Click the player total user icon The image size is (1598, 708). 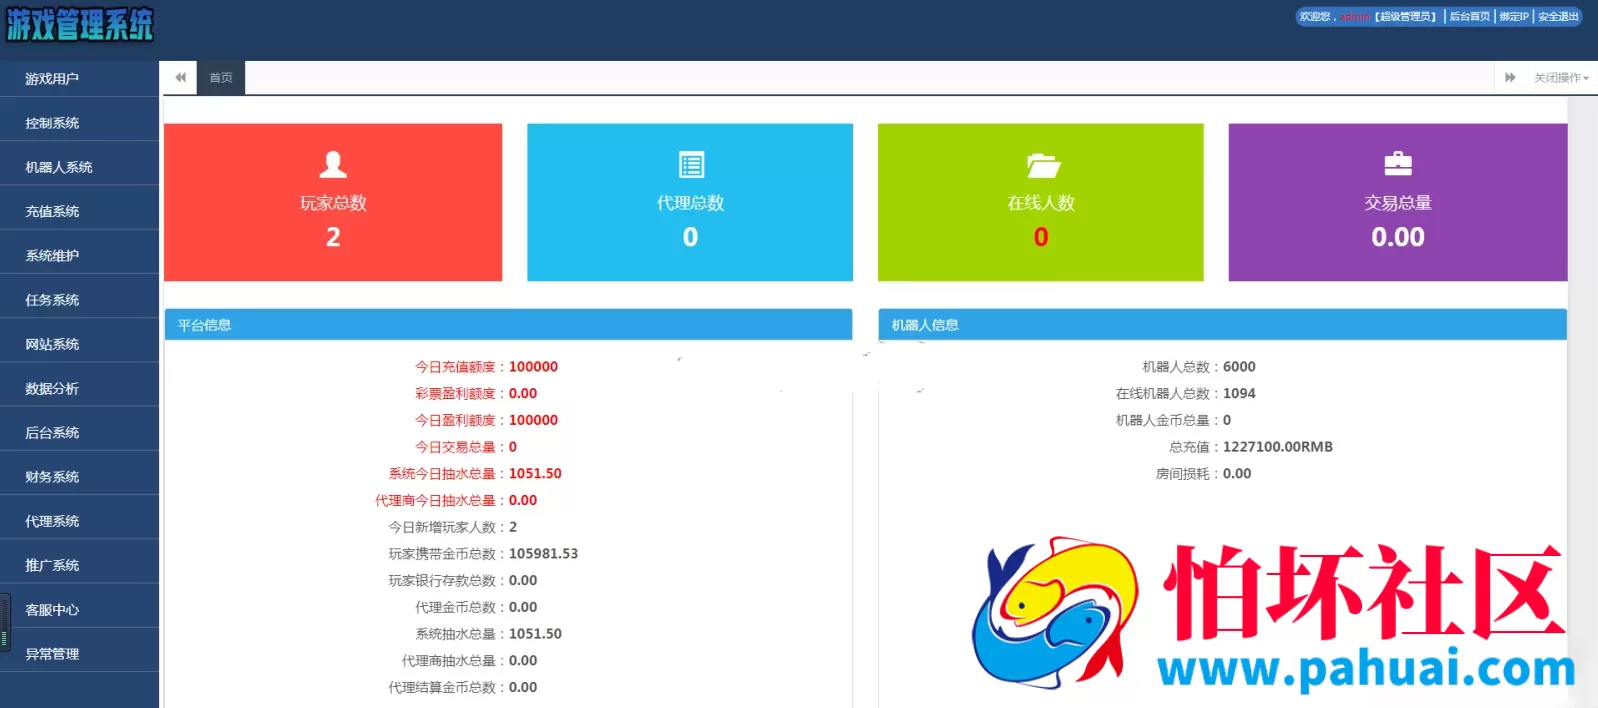coord(333,164)
